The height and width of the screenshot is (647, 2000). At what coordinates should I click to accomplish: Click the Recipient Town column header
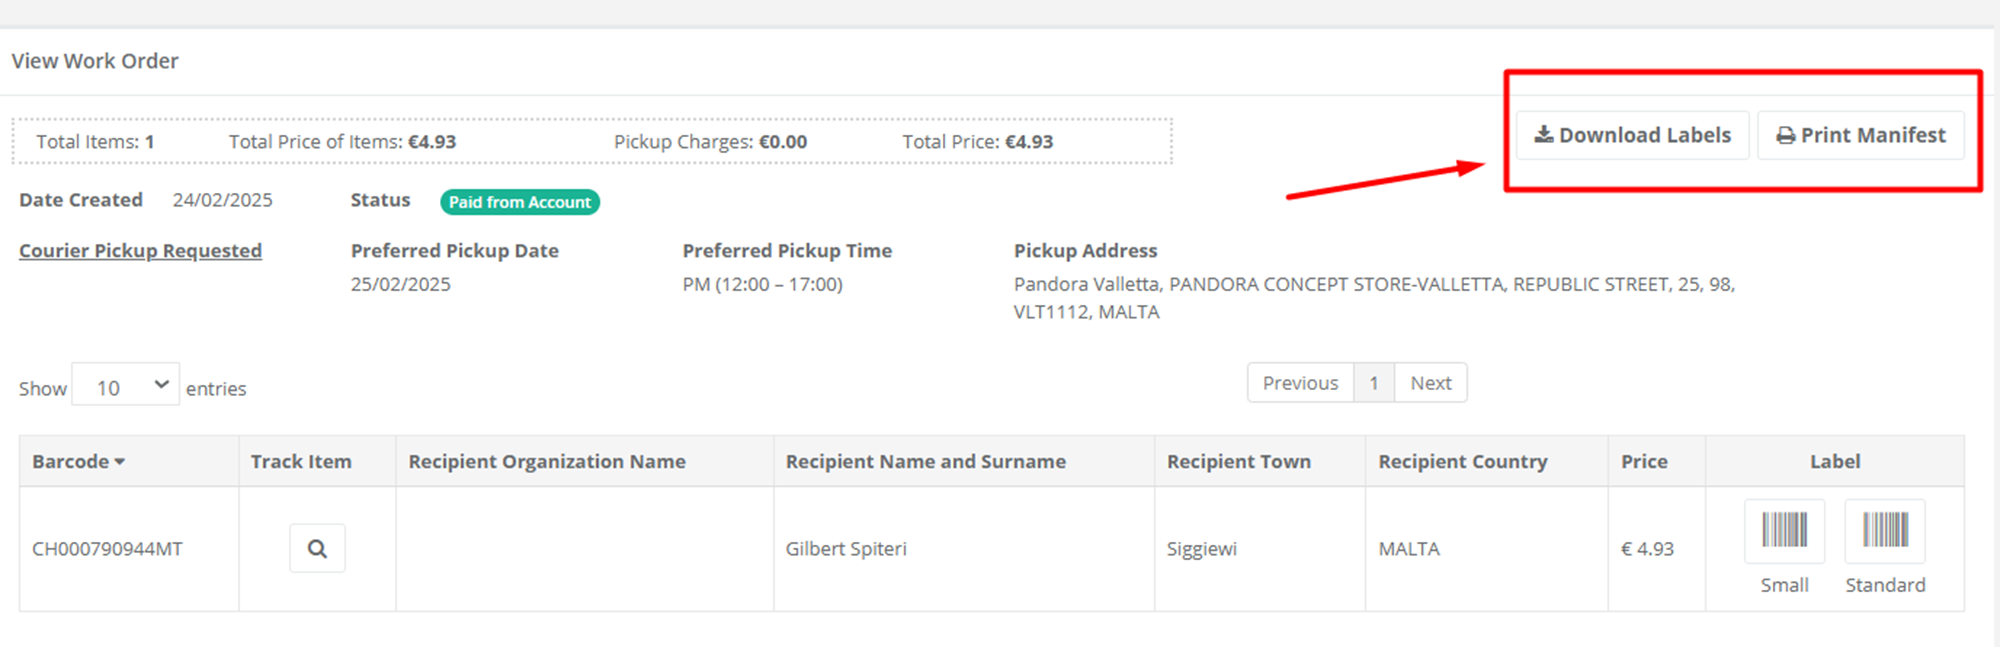tap(1238, 461)
